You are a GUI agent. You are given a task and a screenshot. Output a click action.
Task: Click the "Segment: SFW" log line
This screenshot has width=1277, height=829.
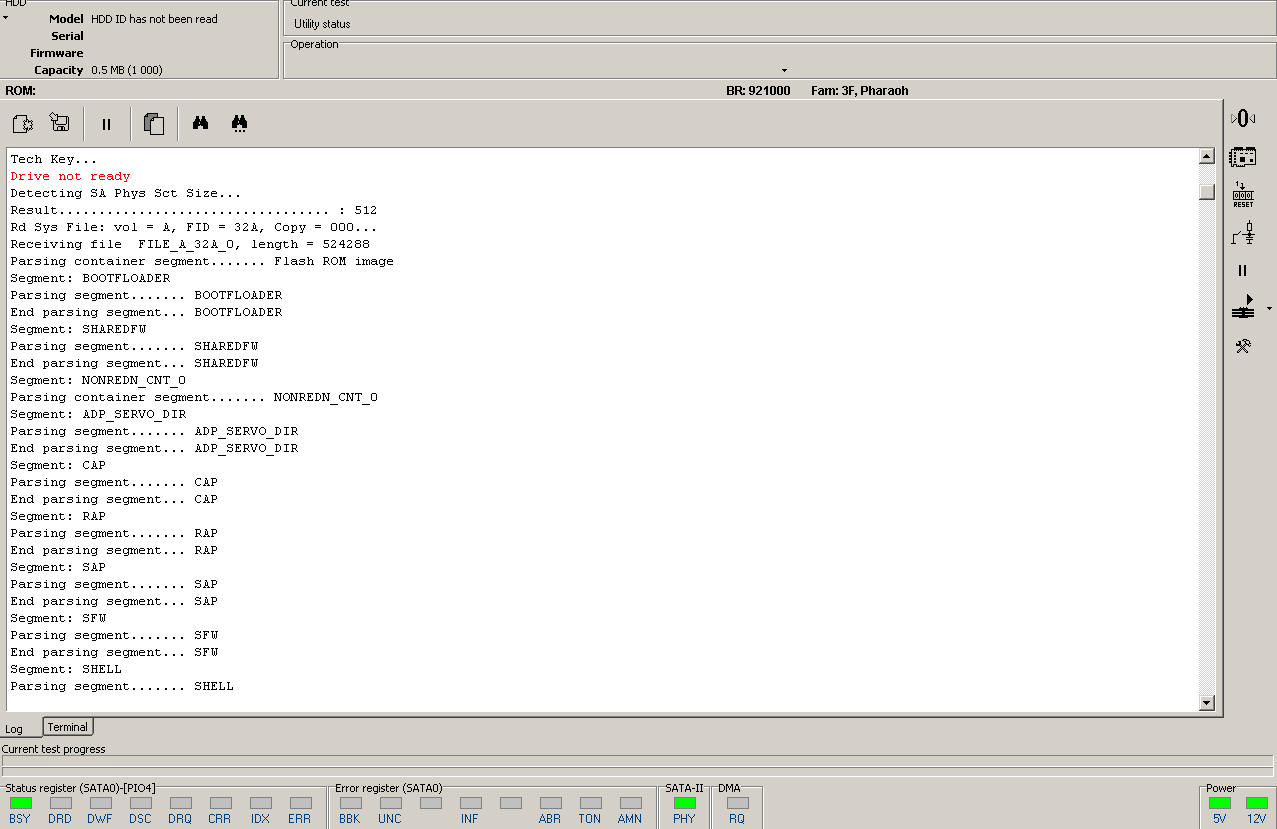[58, 618]
